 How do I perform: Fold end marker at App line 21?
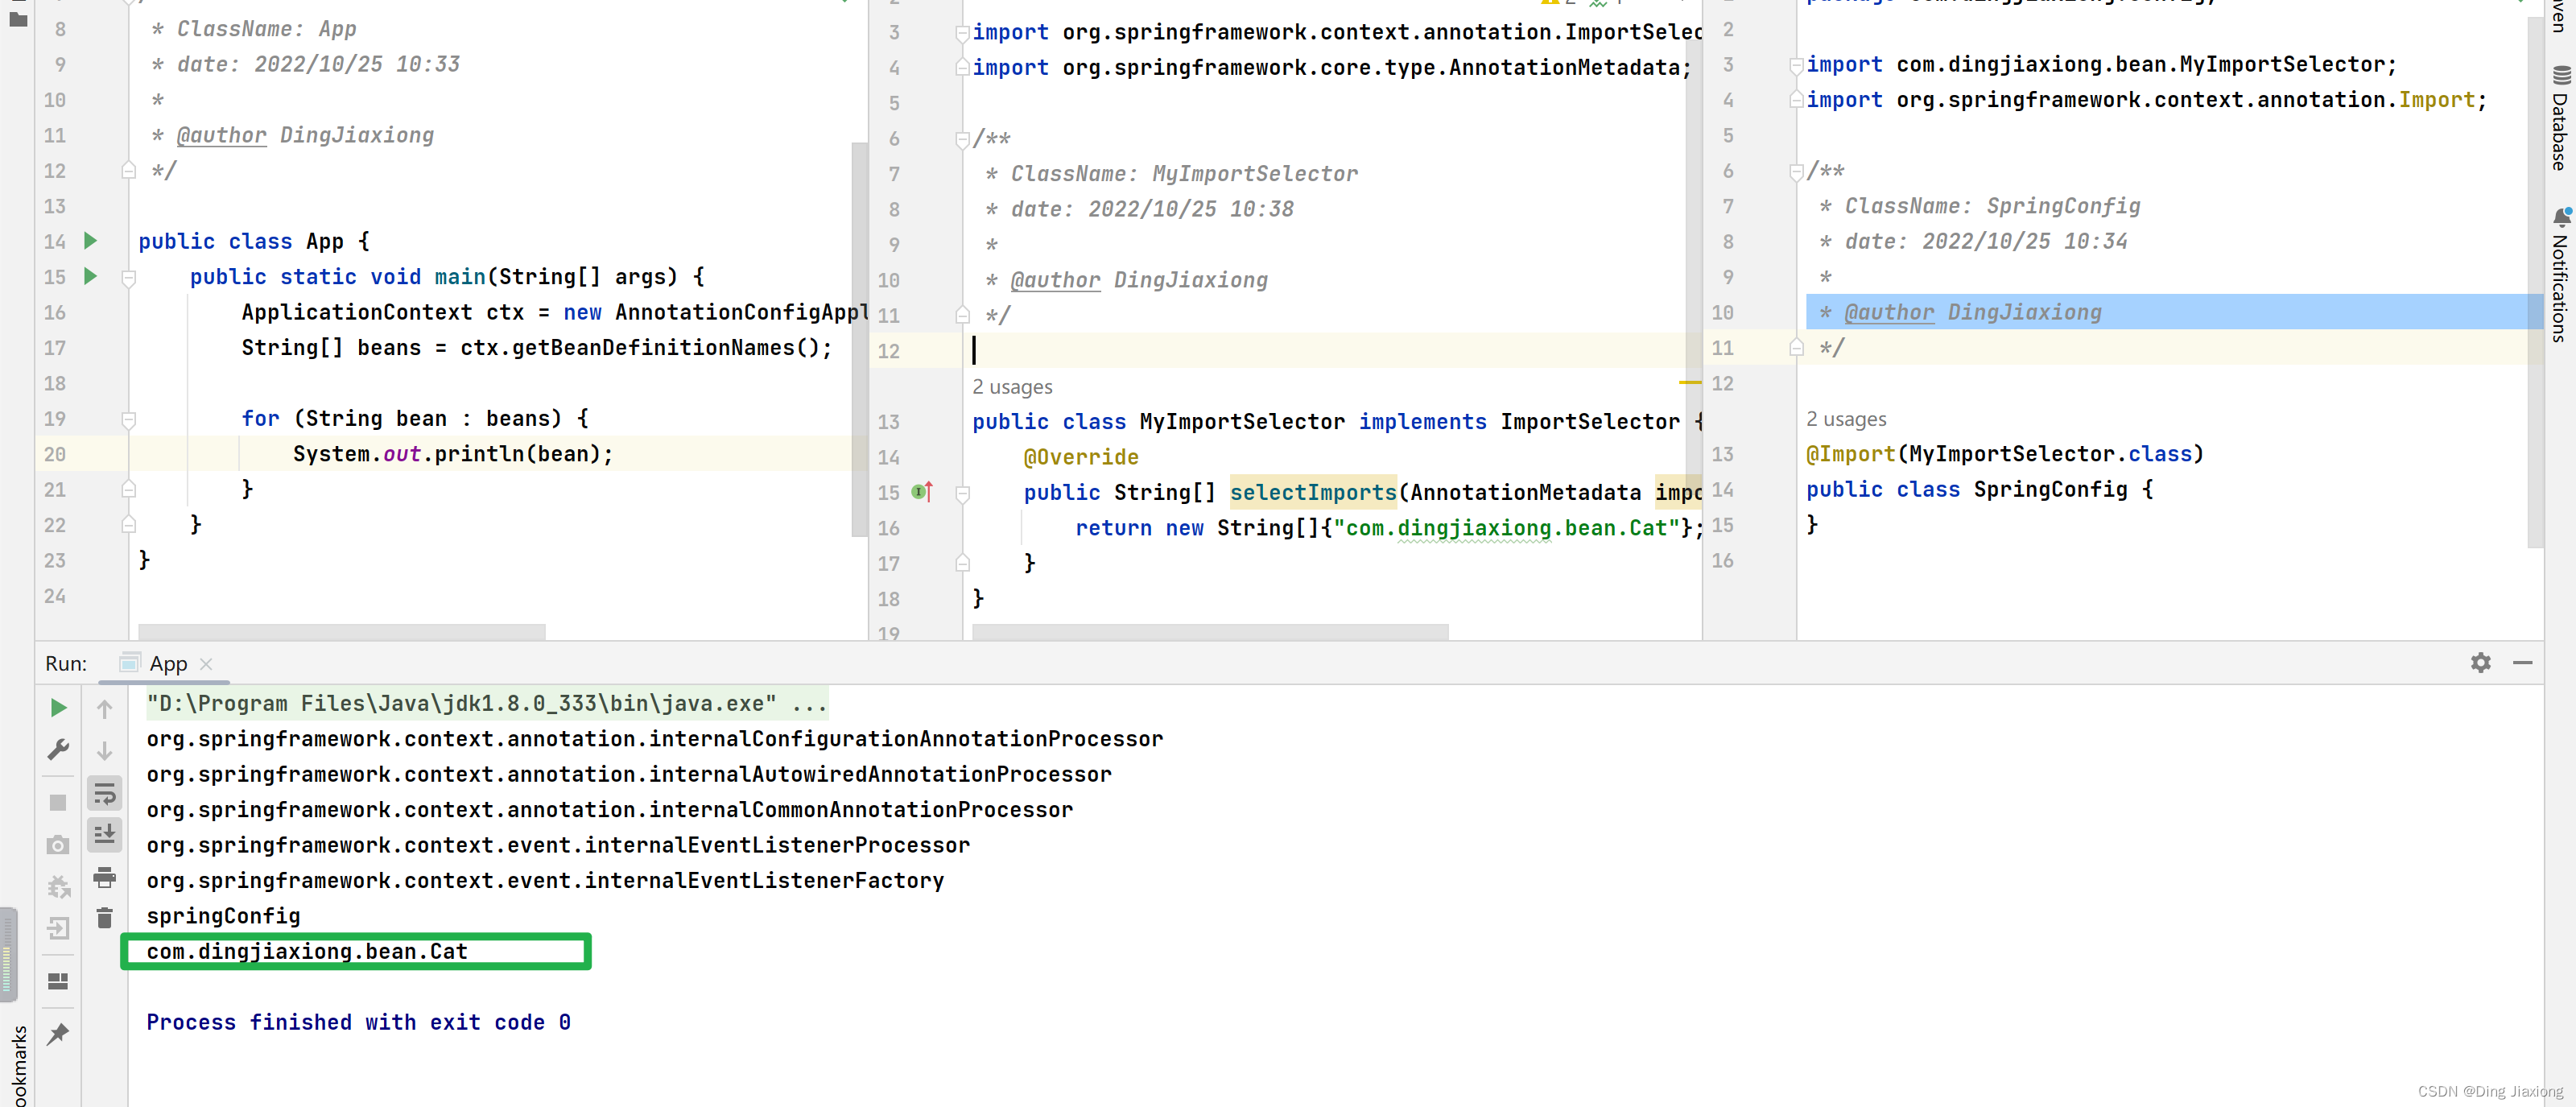[x=129, y=489]
